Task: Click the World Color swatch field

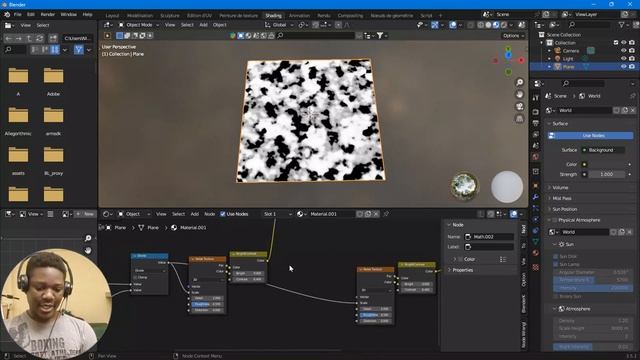Action: pyautogui.click(x=603, y=164)
